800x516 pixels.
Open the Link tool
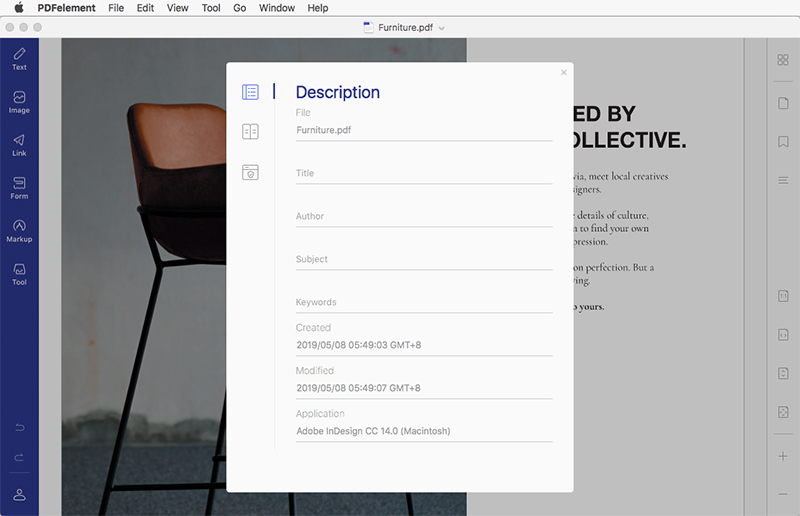click(x=19, y=145)
